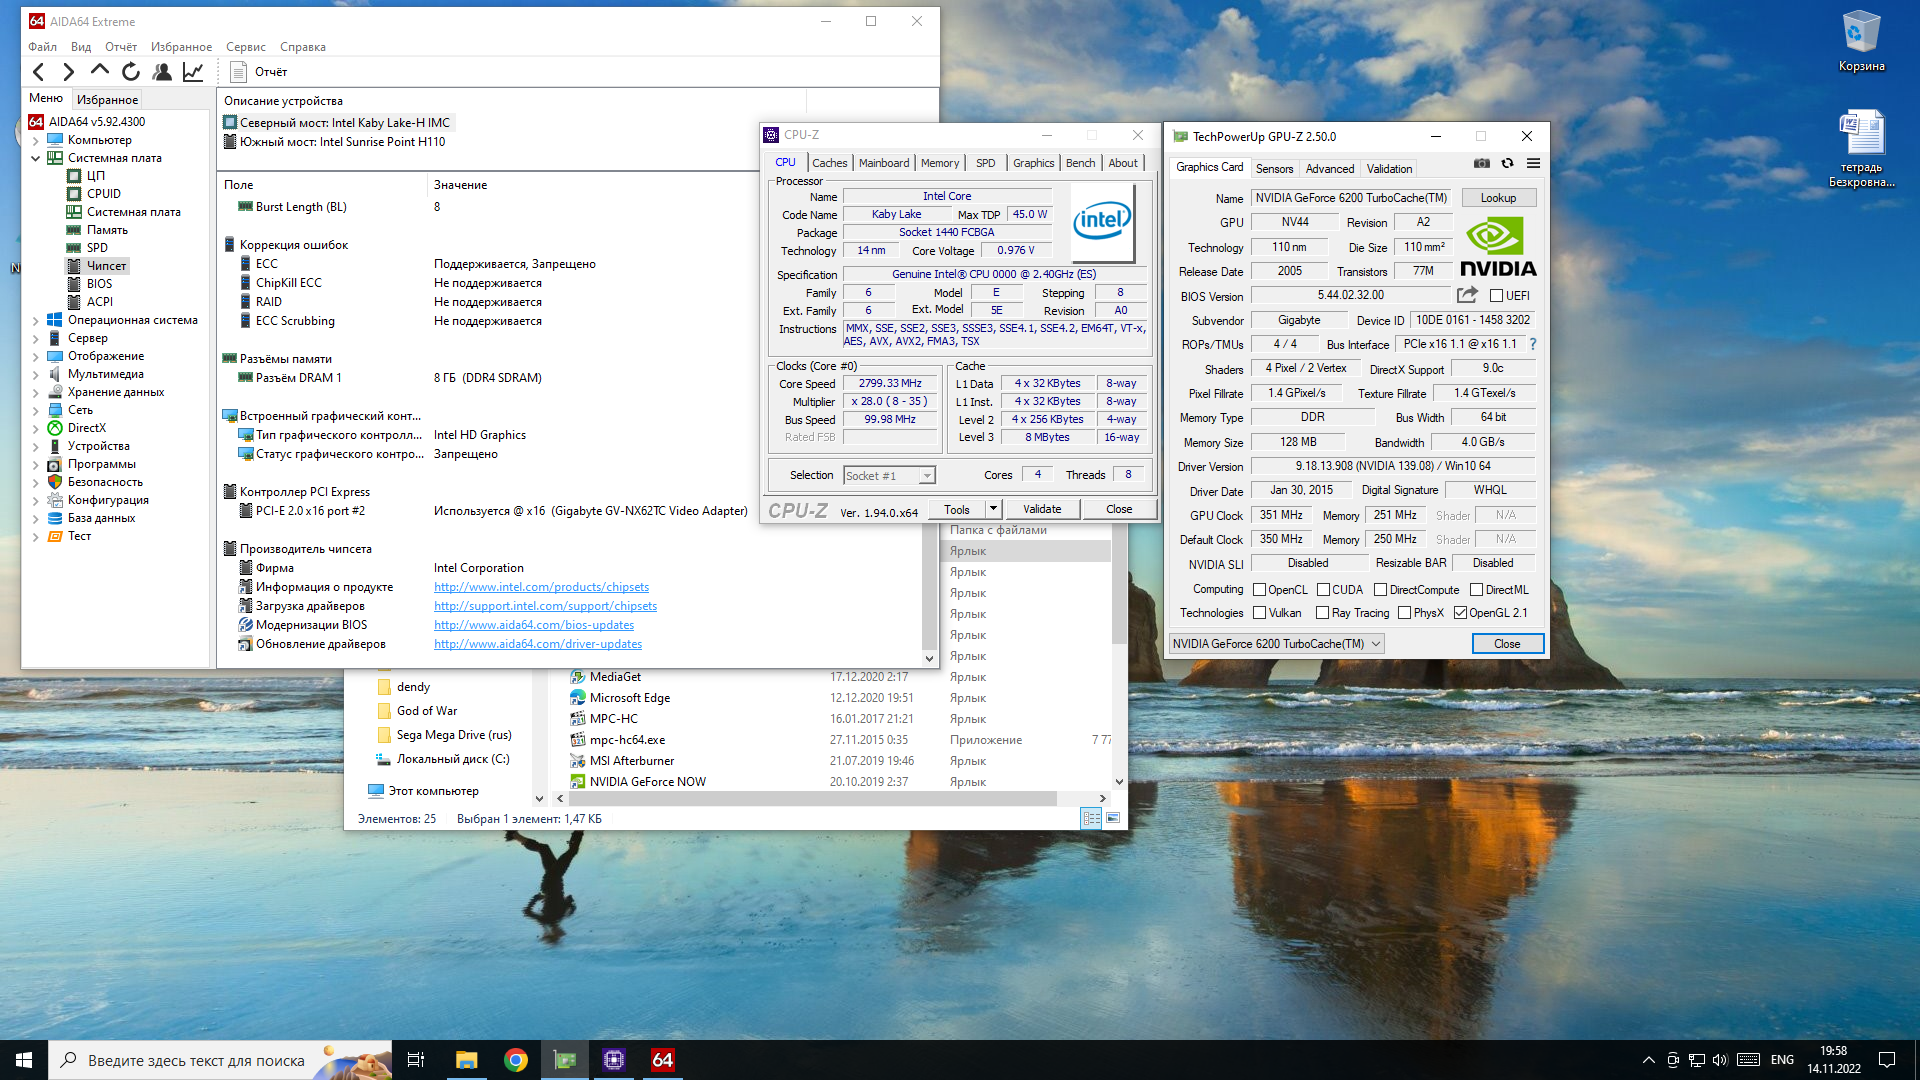Open the intel.com products chipsets link
The image size is (1920, 1080).
coord(541,587)
